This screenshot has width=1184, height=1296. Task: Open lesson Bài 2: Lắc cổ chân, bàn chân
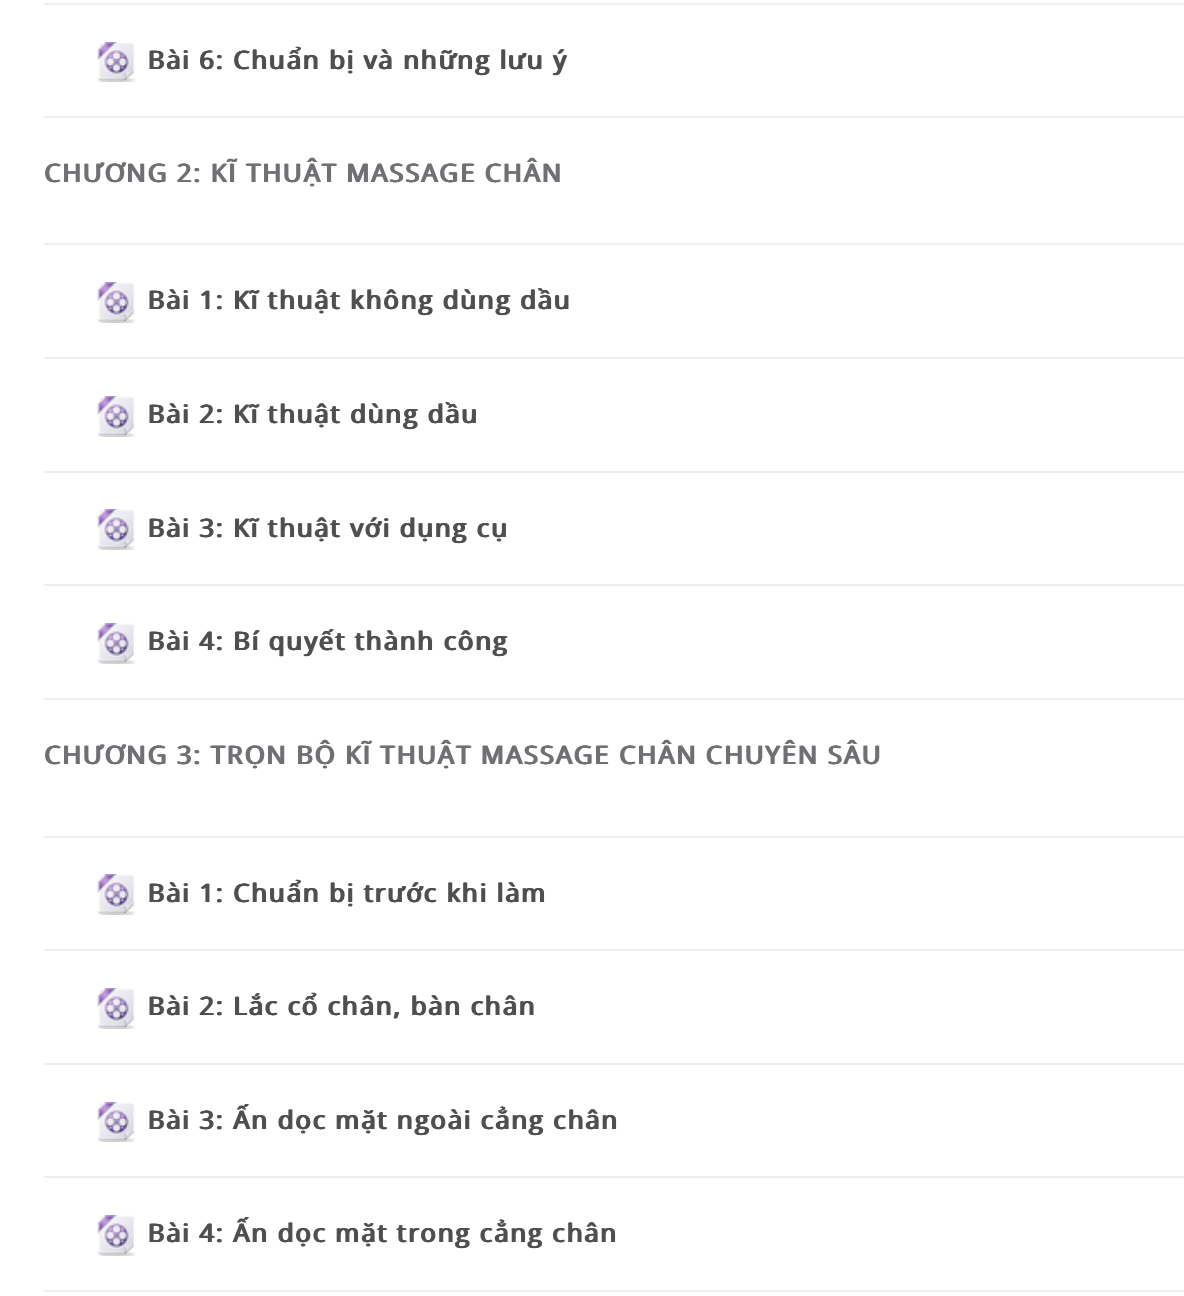pos(342,1007)
